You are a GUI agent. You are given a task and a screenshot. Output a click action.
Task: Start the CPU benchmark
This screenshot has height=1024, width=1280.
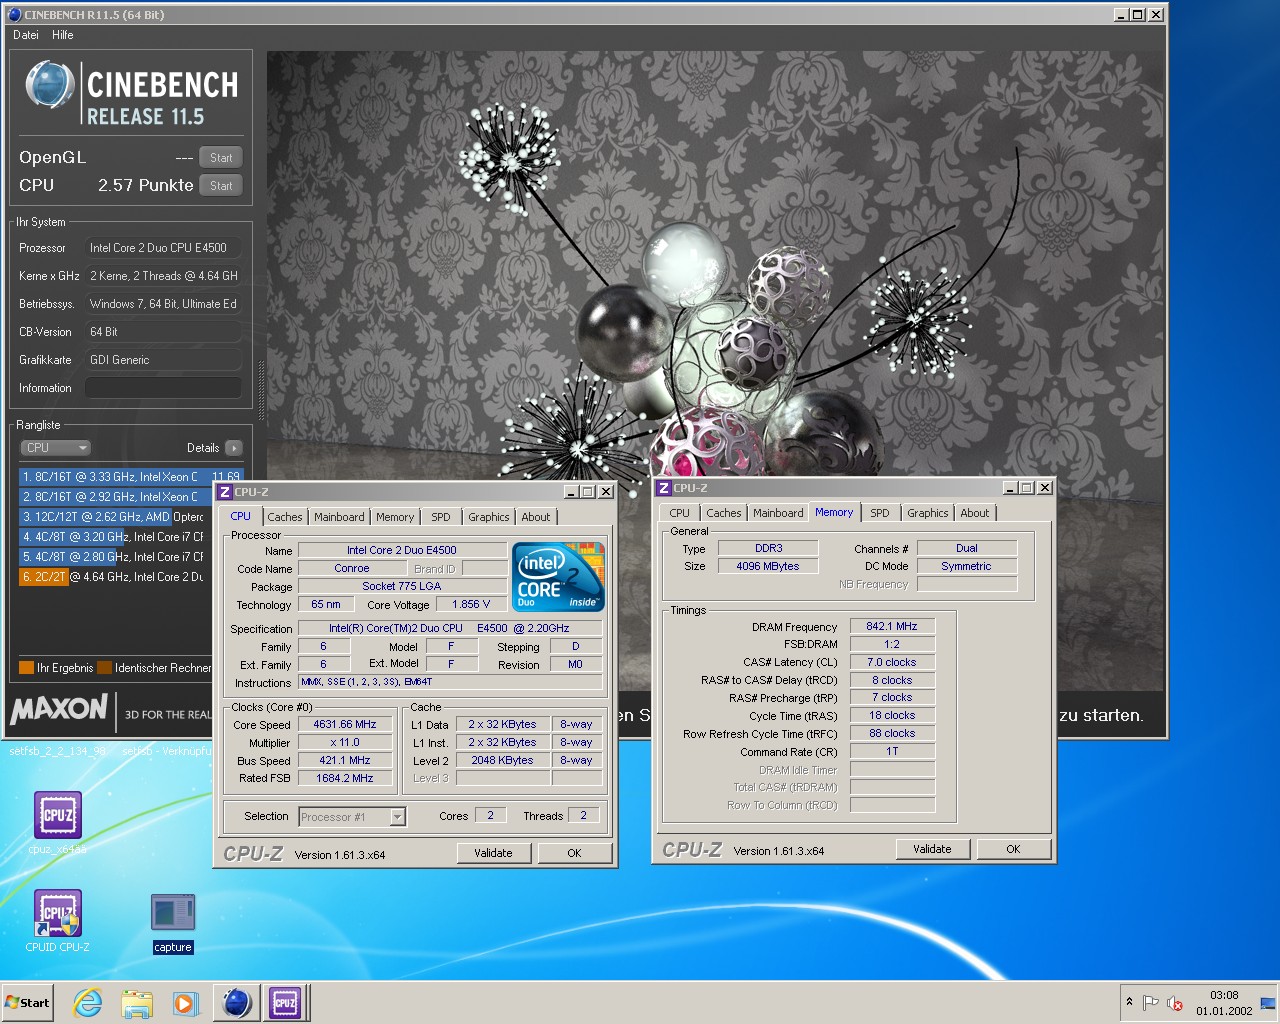click(x=221, y=186)
